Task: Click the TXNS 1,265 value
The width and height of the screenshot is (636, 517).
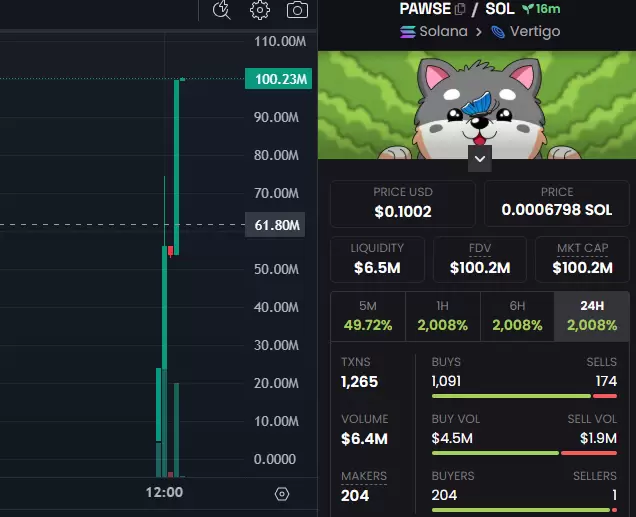Action: 359,382
